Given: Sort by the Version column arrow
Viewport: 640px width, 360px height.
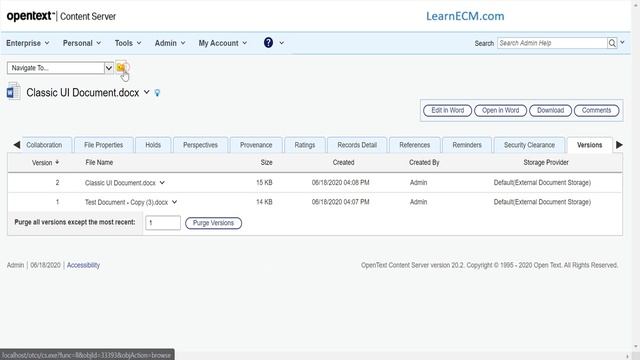Looking at the screenshot, I should [x=57, y=162].
